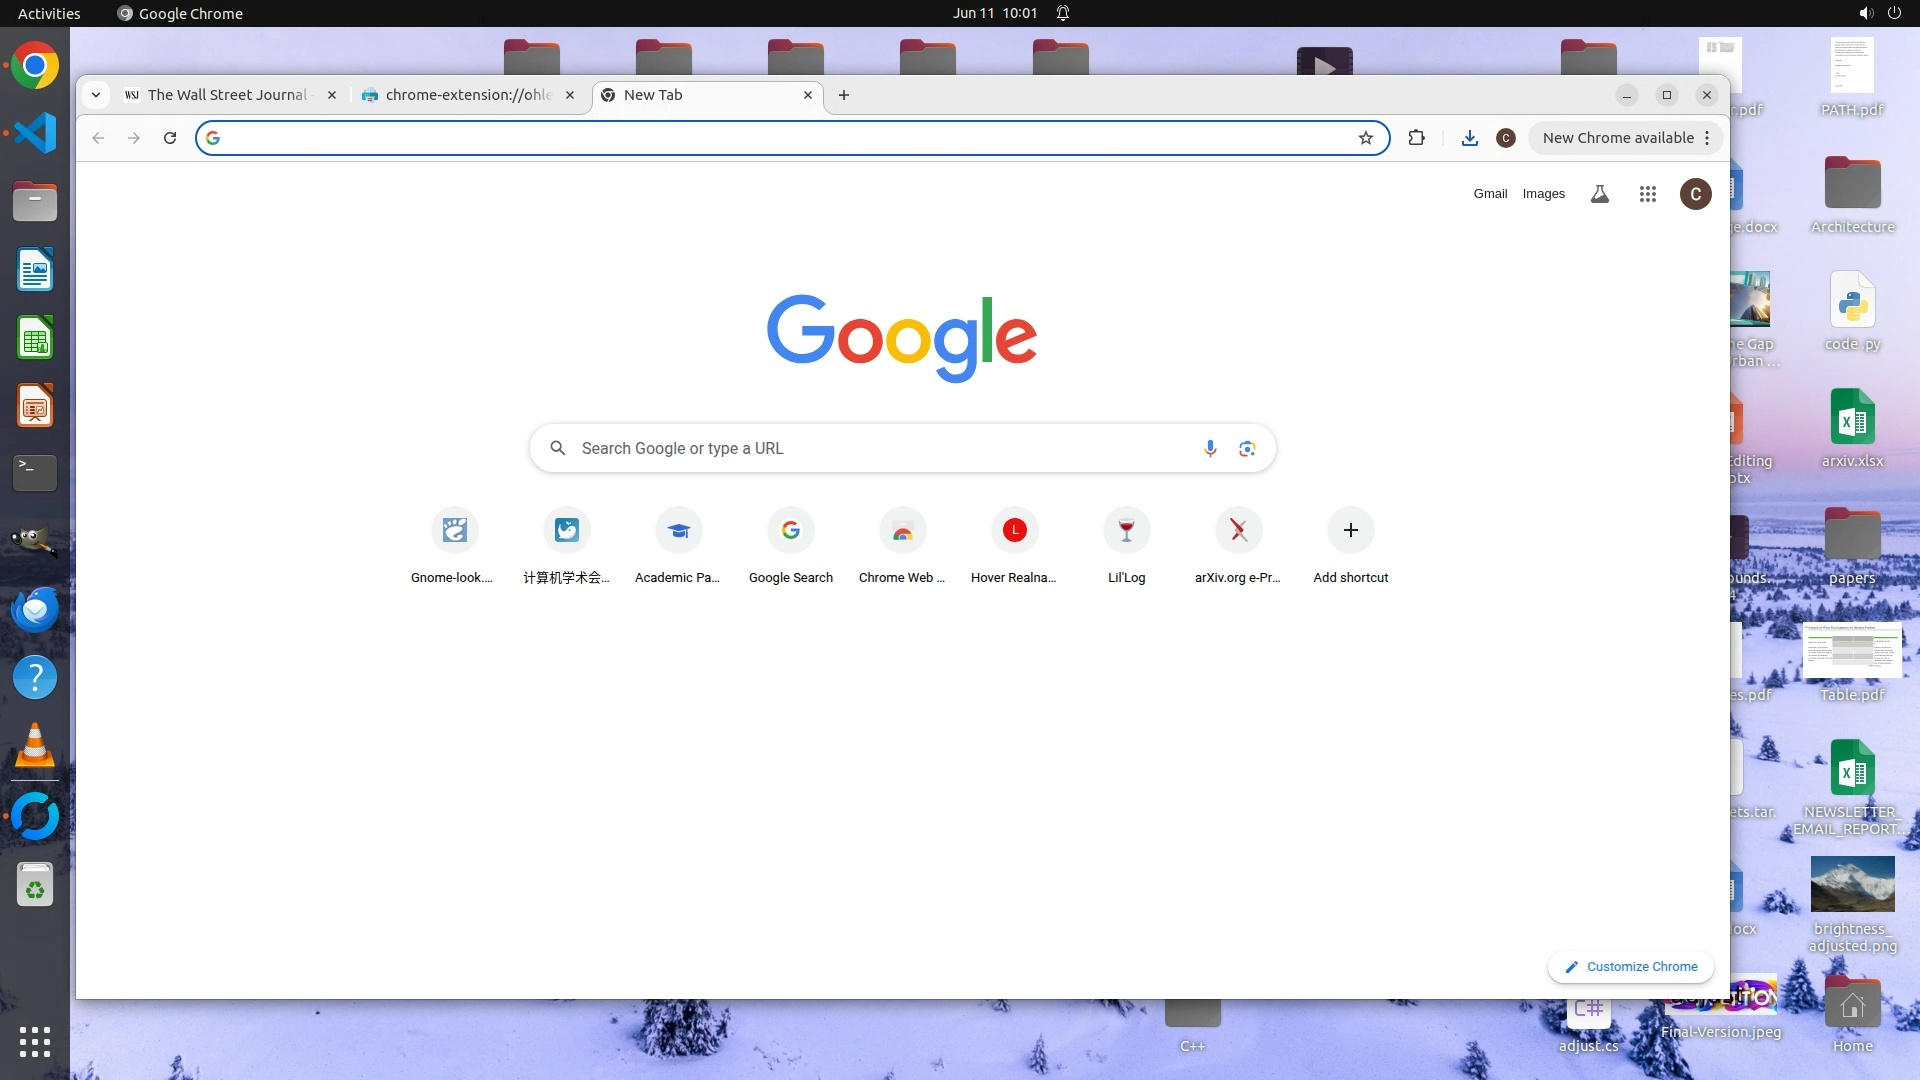Image resolution: width=1920 pixels, height=1080 pixels.
Task: Open Thunderbird from the Ubuntu dock
Action: [x=35, y=609]
